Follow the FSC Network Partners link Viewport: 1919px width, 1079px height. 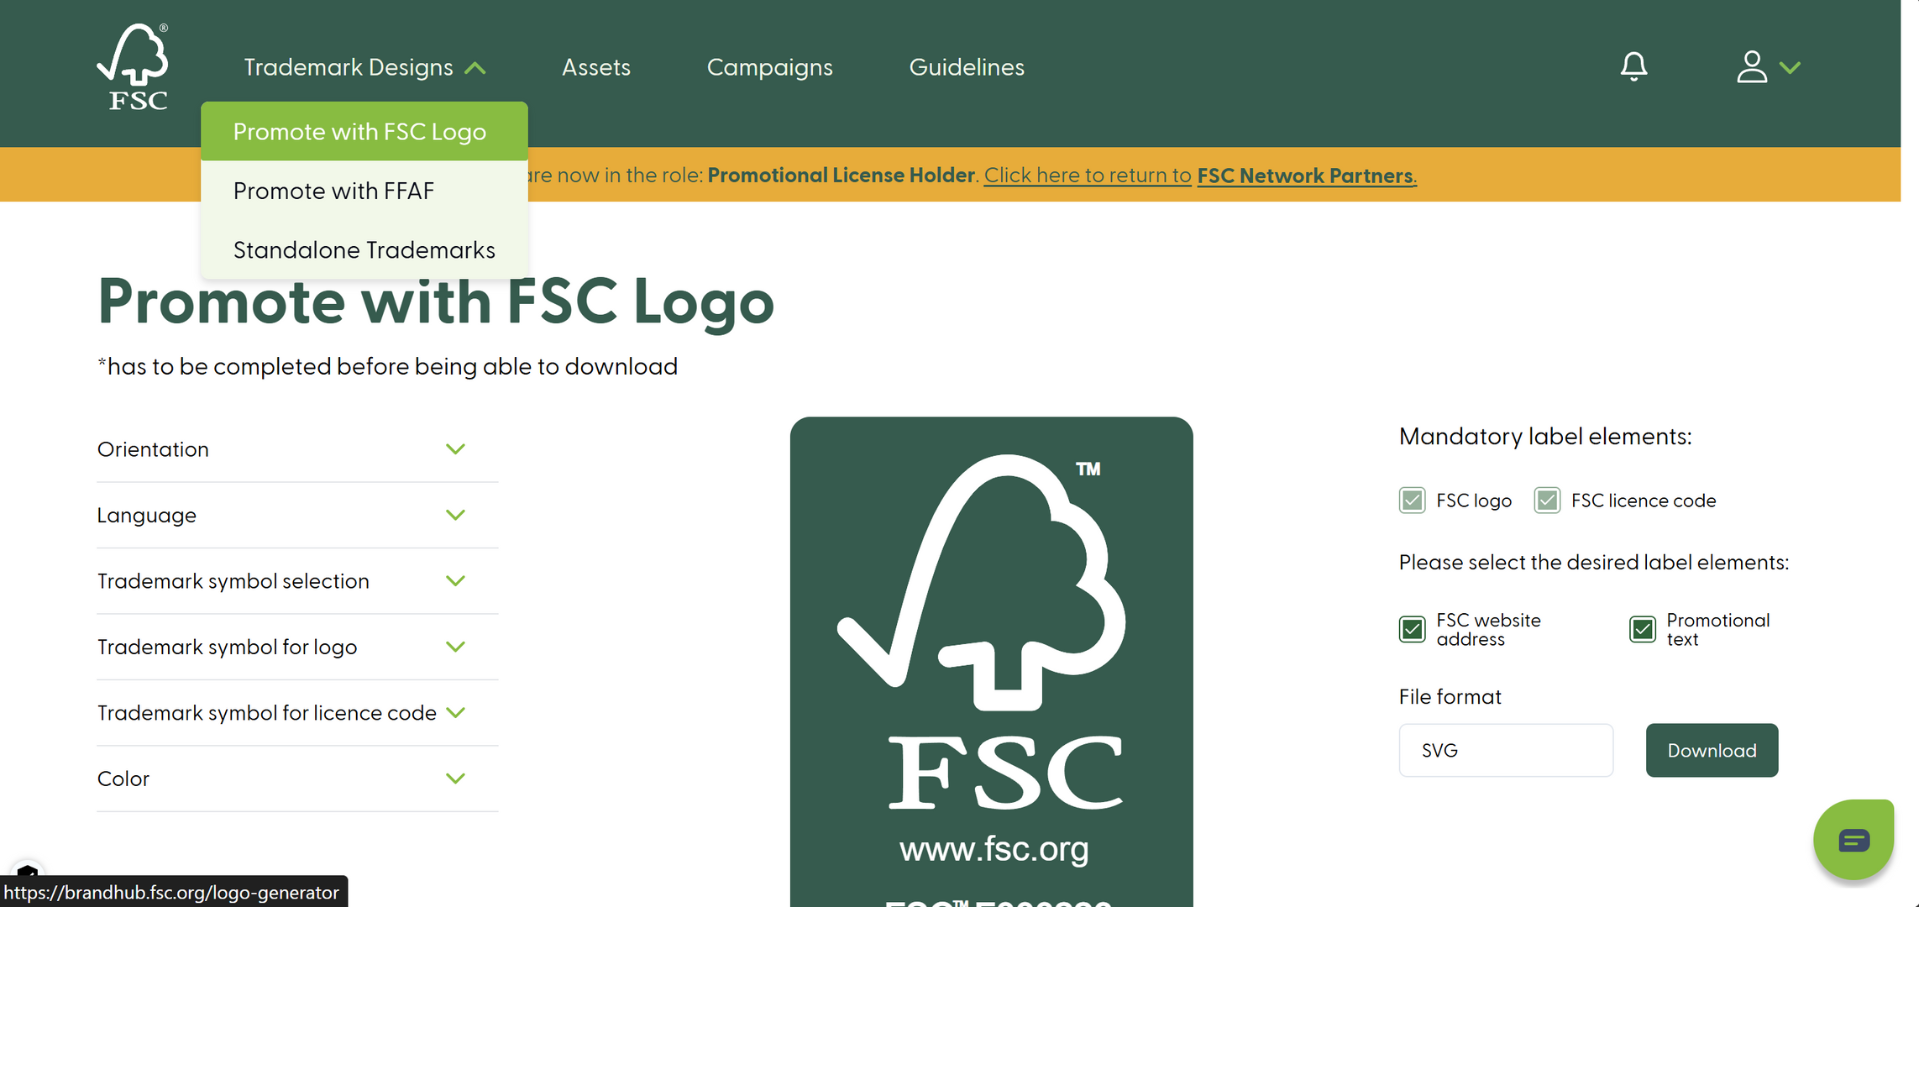point(1305,176)
